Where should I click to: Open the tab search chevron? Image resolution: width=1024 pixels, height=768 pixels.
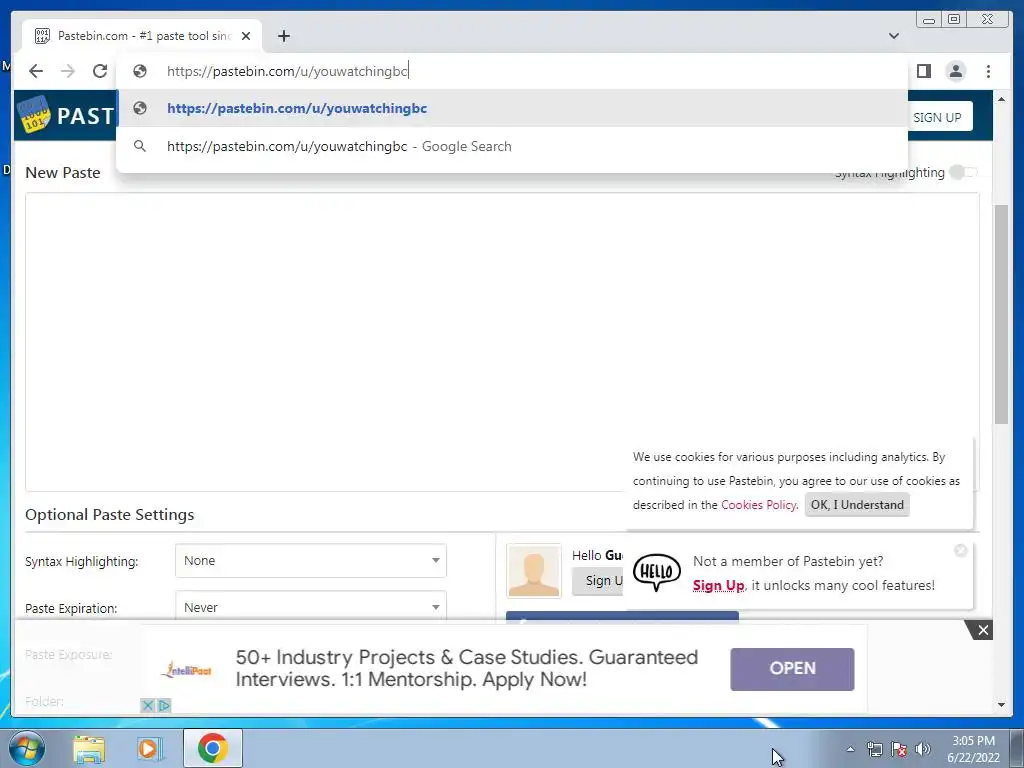tap(894, 36)
